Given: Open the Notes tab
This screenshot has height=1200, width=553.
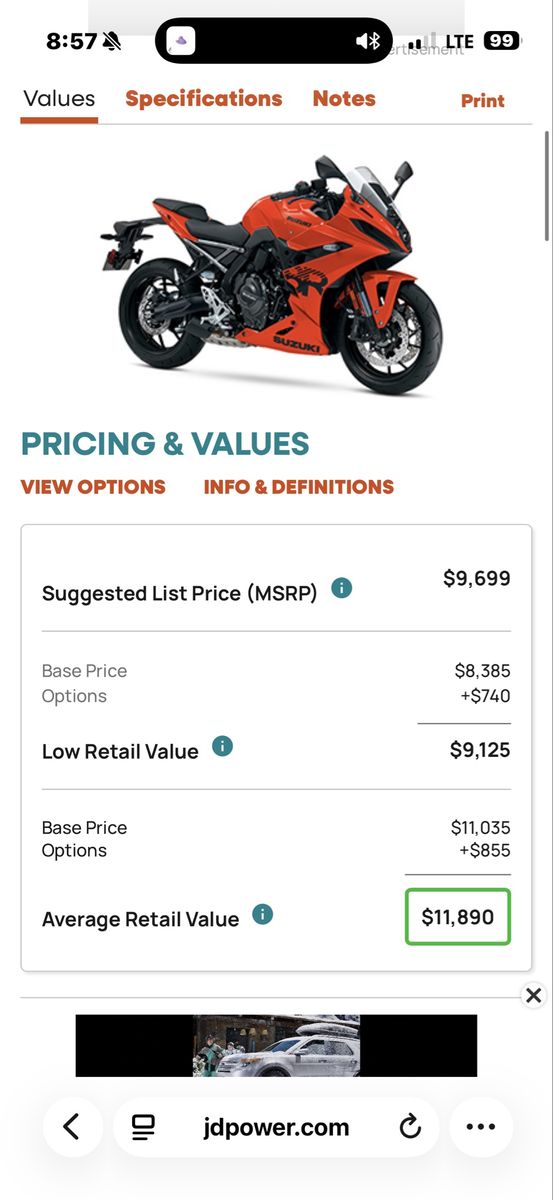Looking at the screenshot, I should 344,99.
